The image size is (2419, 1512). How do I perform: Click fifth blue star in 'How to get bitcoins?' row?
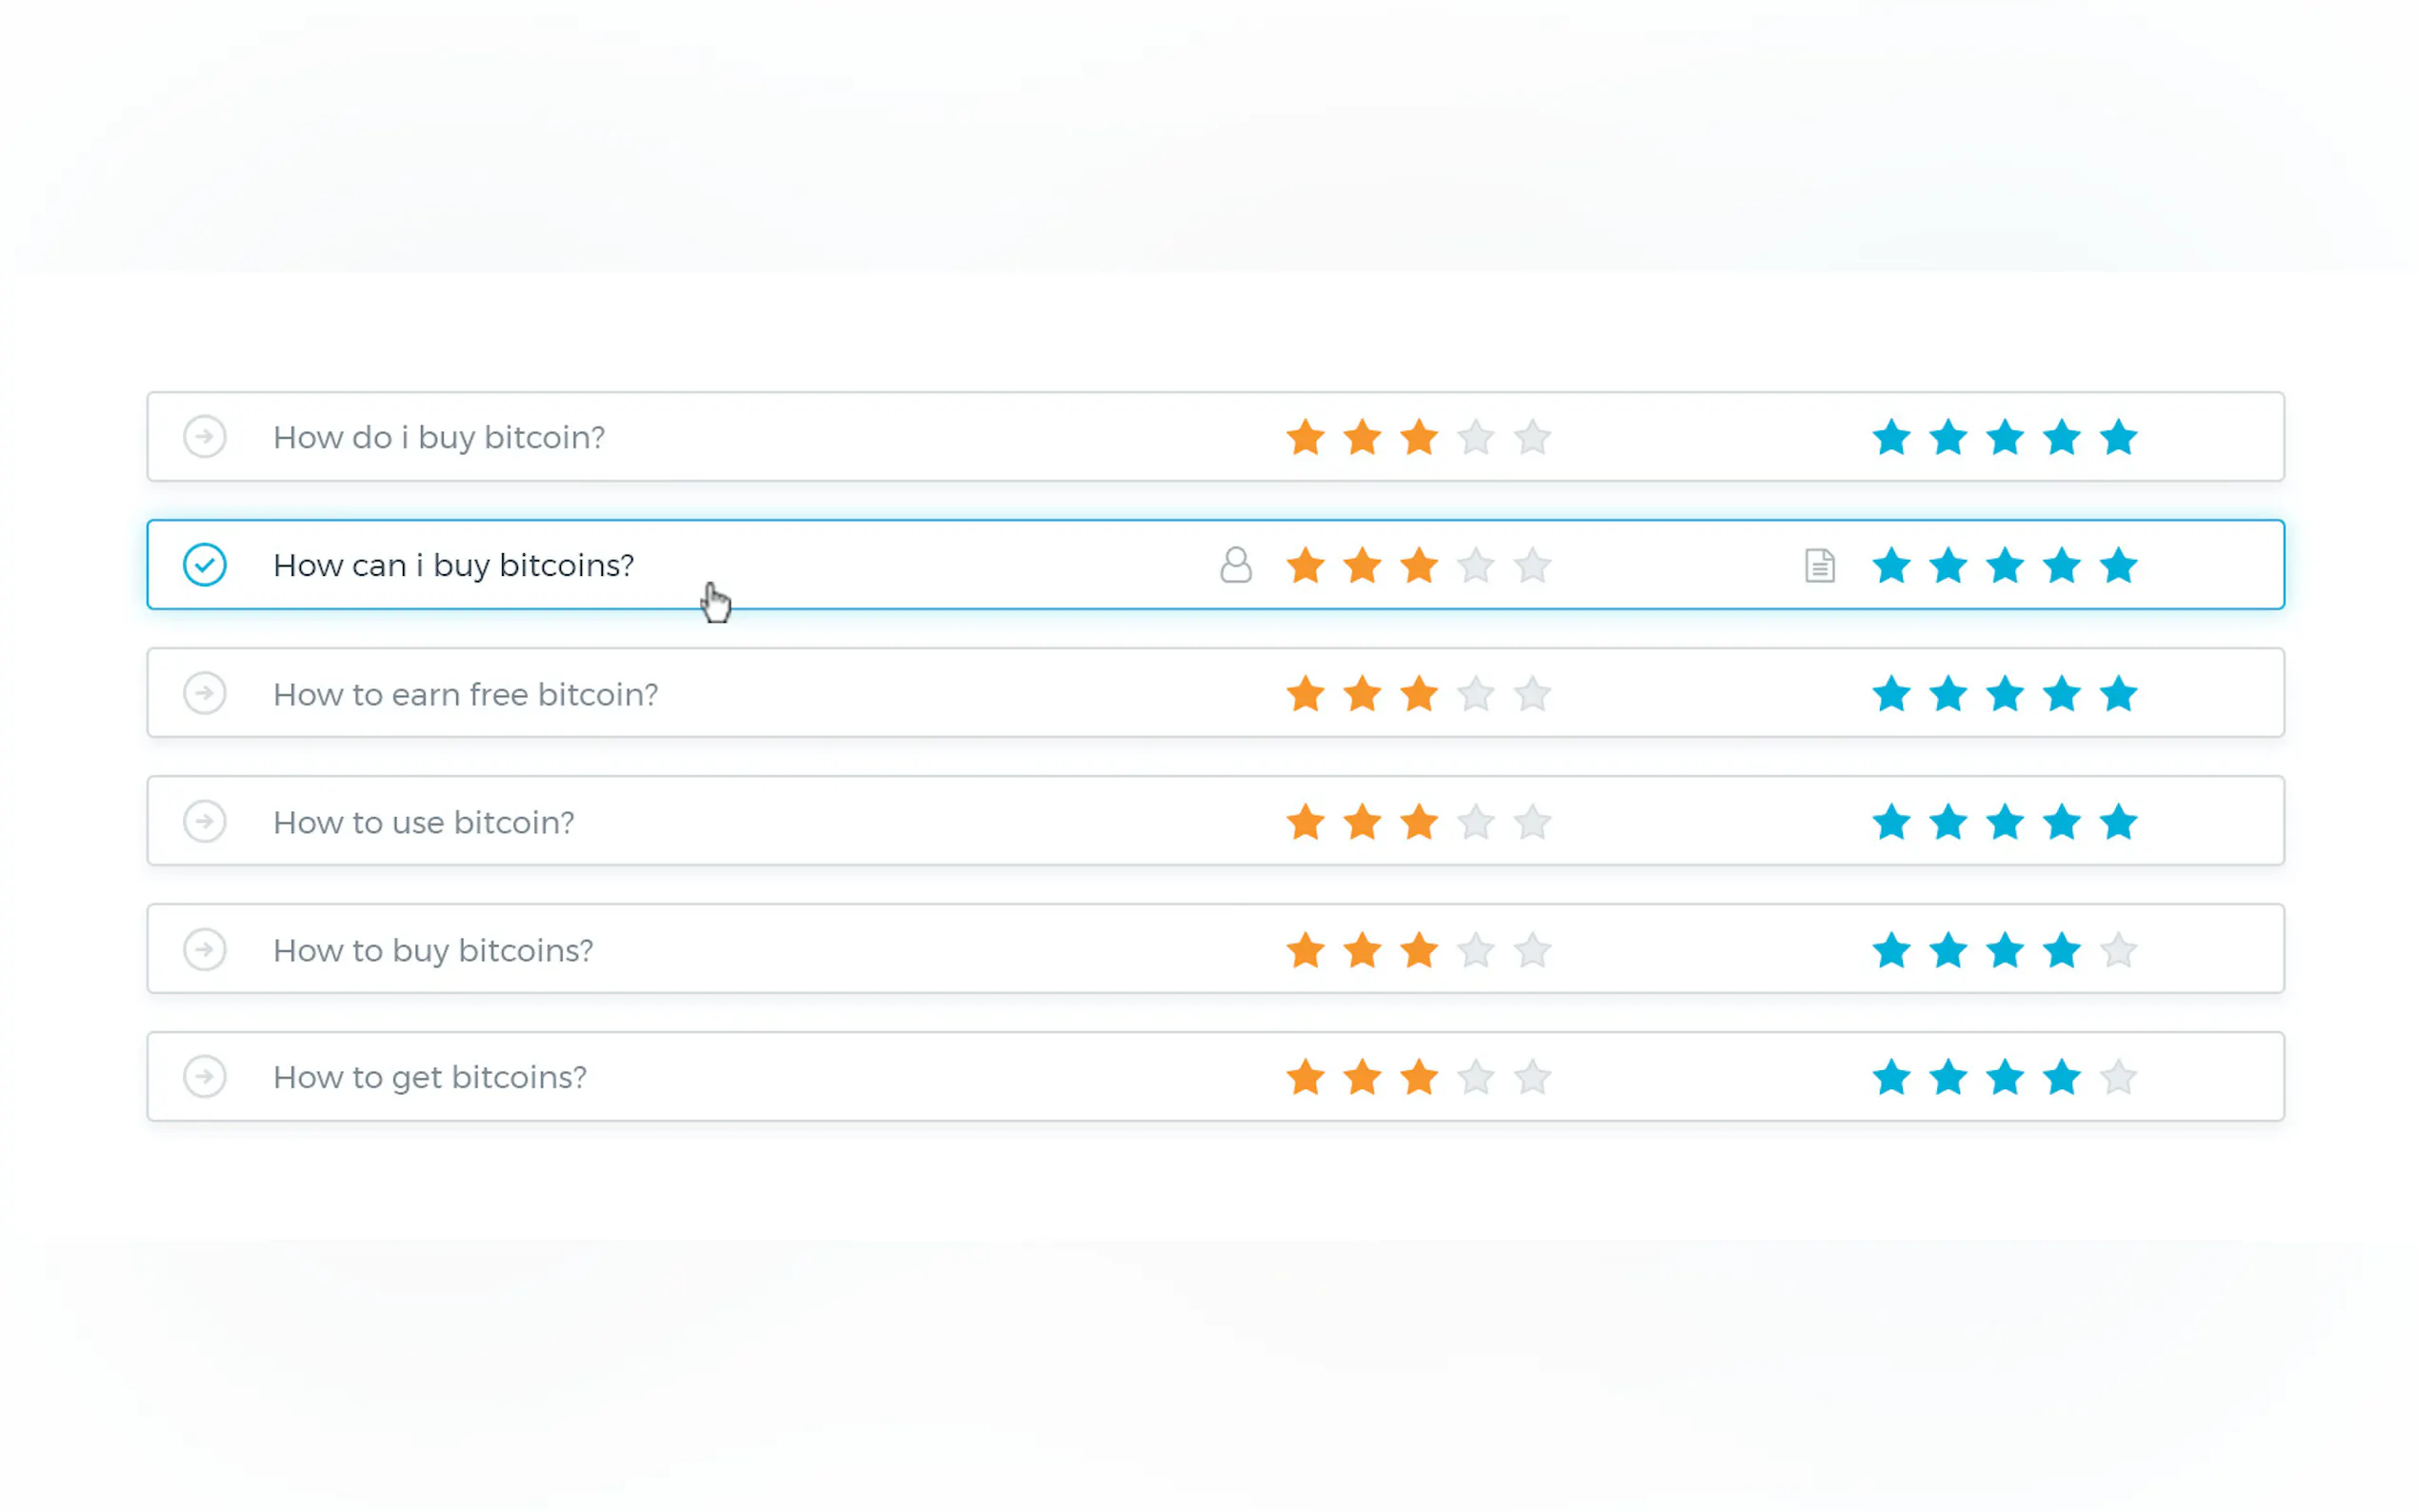click(2118, 1078)
